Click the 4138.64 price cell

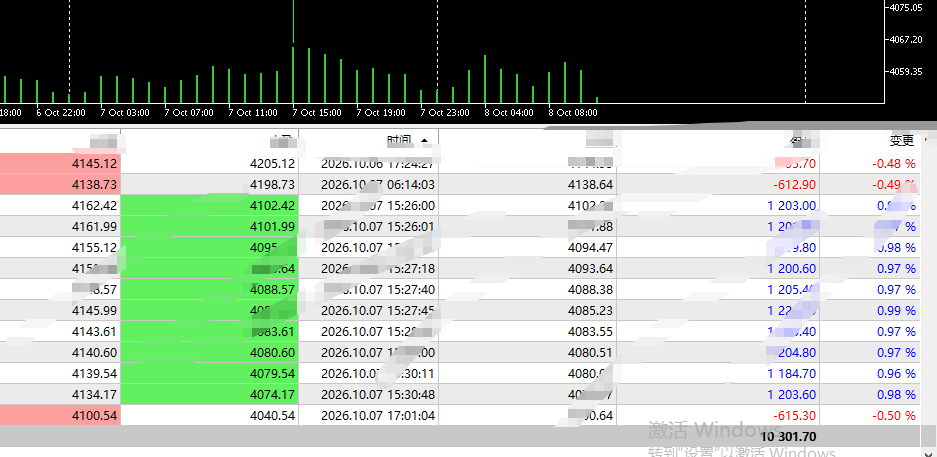point(590,185)
